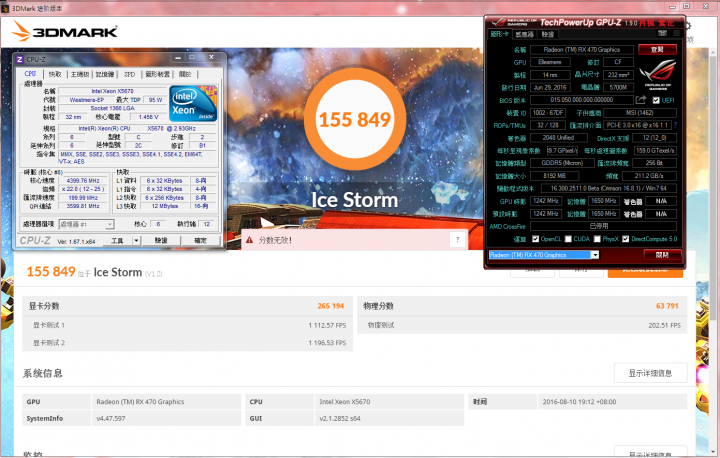Expand the 工具 dropdown arrow in CPU-Z

[x=136, y=241]
